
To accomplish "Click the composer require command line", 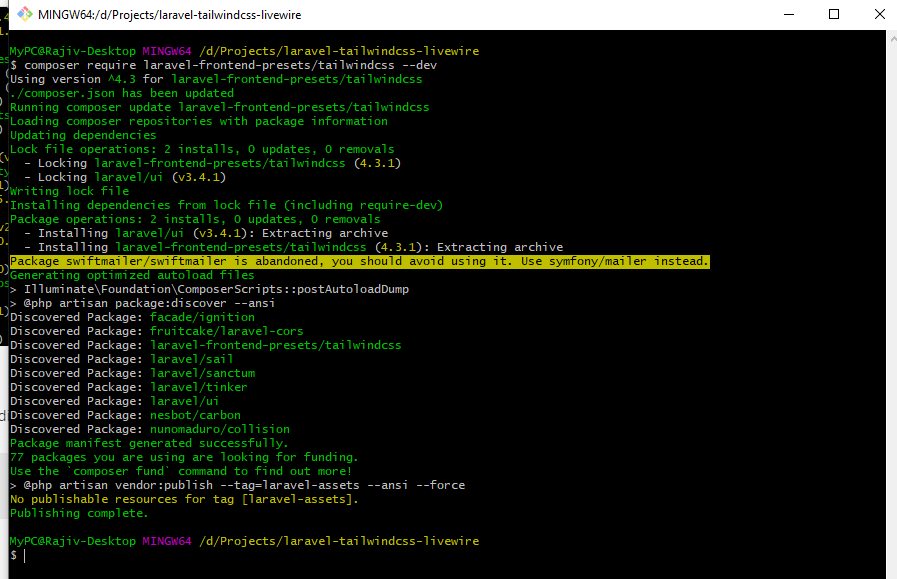I will pos(224,65).
